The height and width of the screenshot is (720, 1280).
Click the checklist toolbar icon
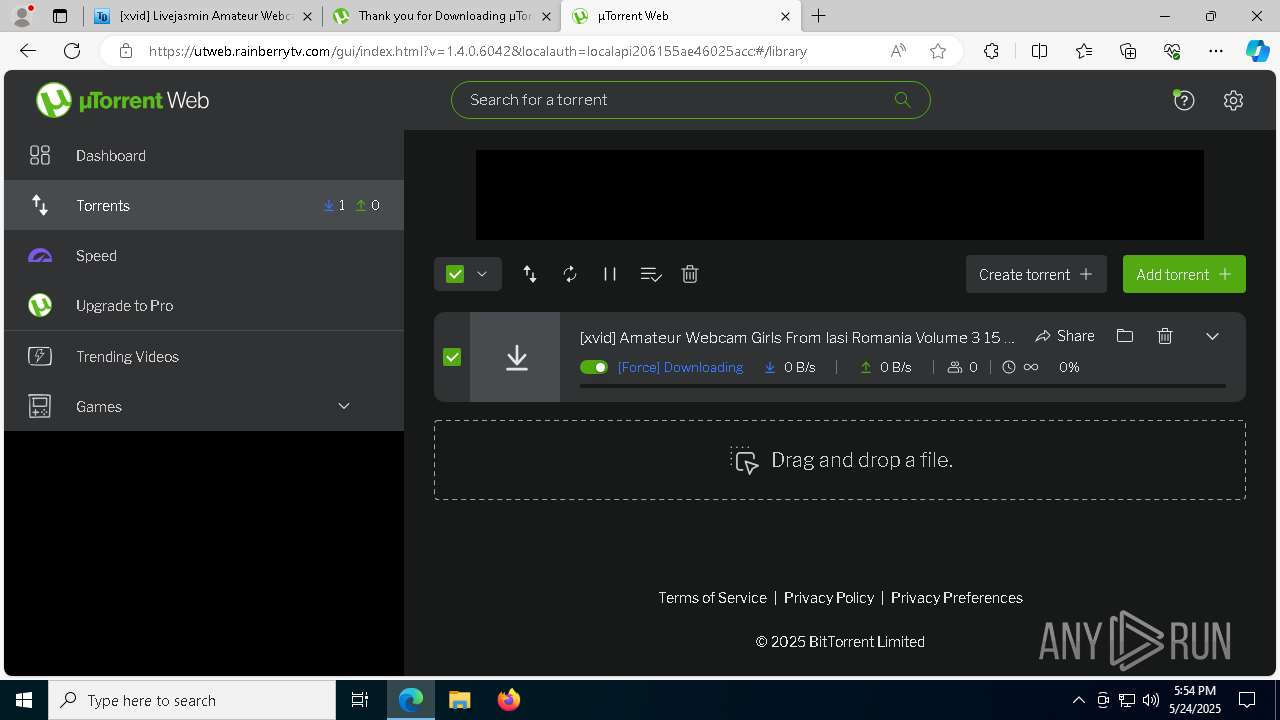click(651, 274)
